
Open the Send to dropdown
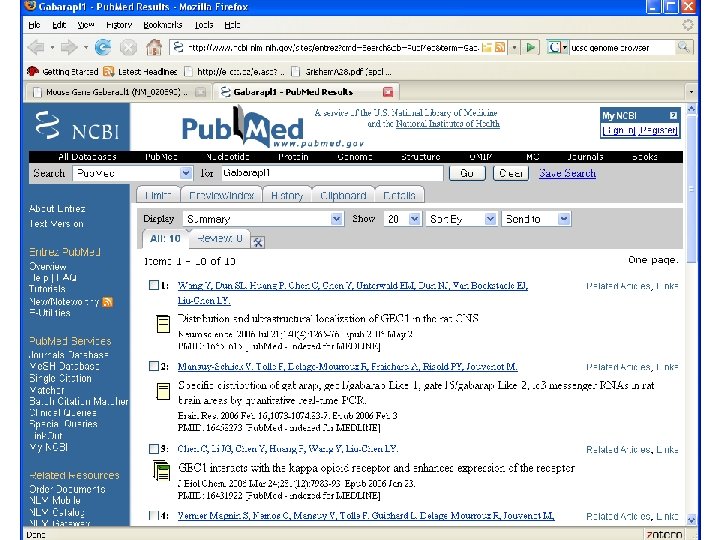click(x=536, y=219)
